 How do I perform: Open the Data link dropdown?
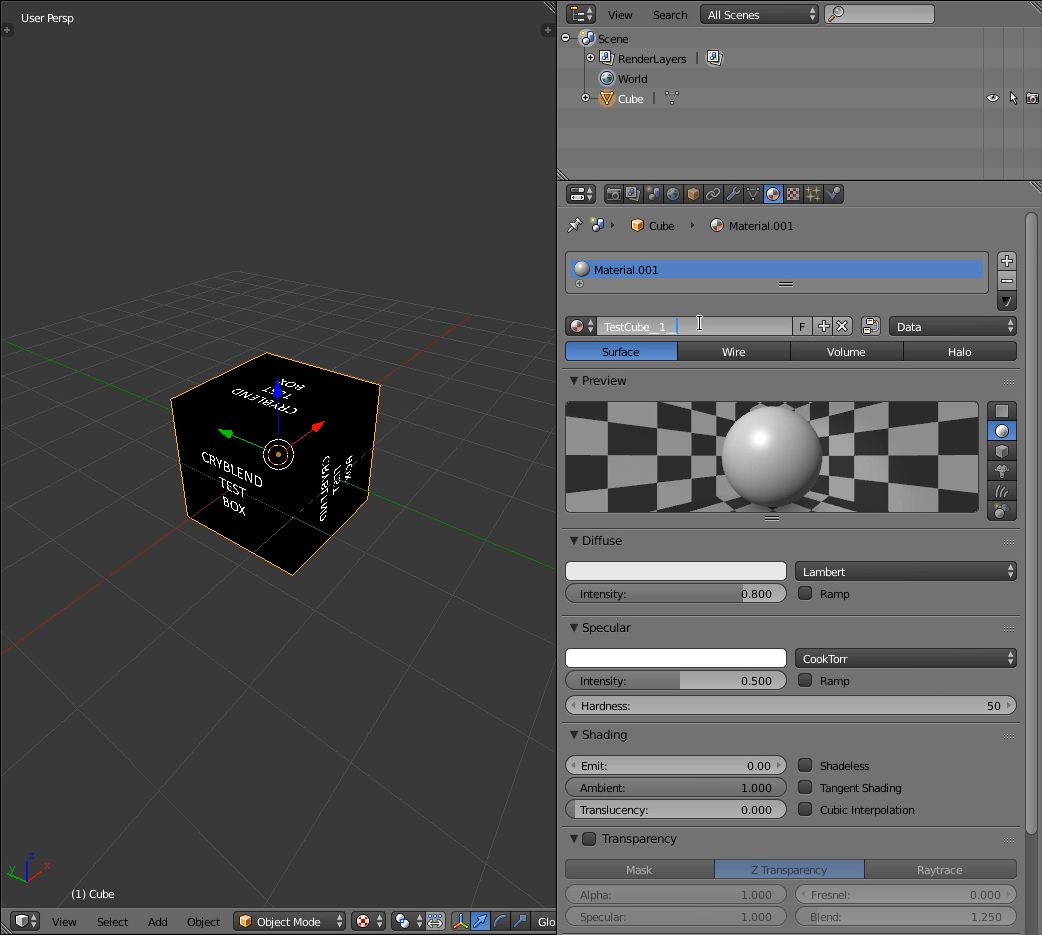(x=952, y=326)
